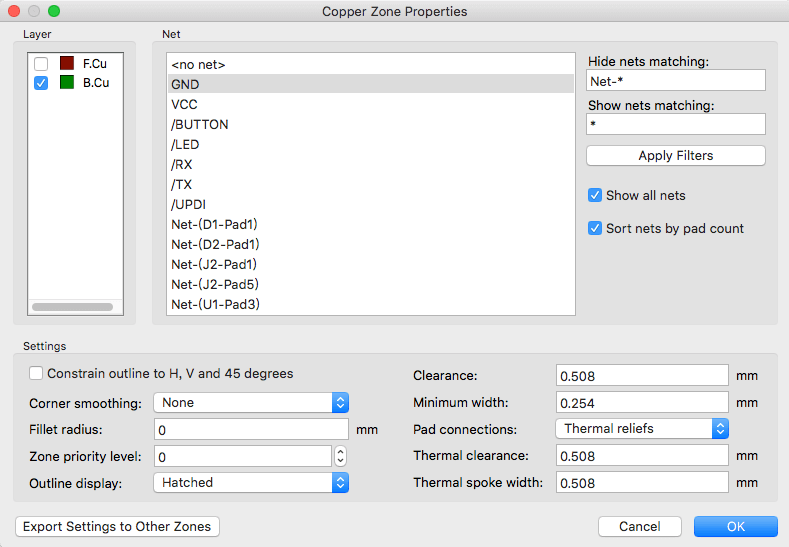Click the Hide nets matching text field
This screenshot has width=789, height=547.
(675, 81)
